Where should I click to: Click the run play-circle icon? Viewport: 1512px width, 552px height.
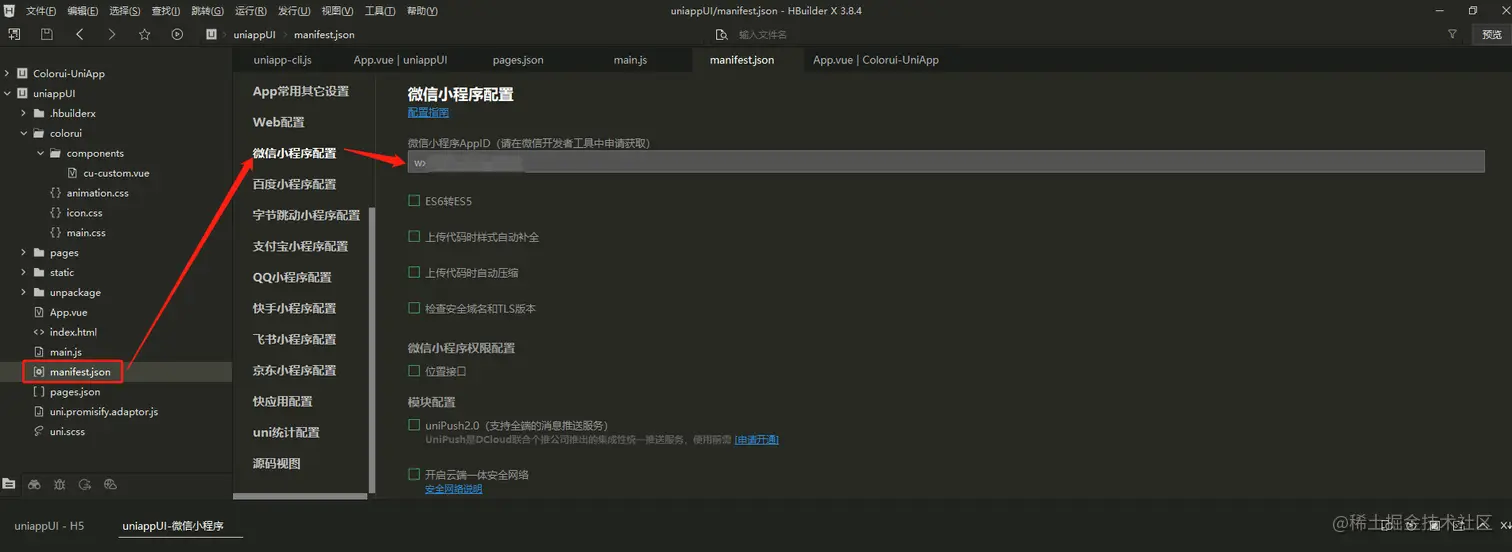pos(177,34)
